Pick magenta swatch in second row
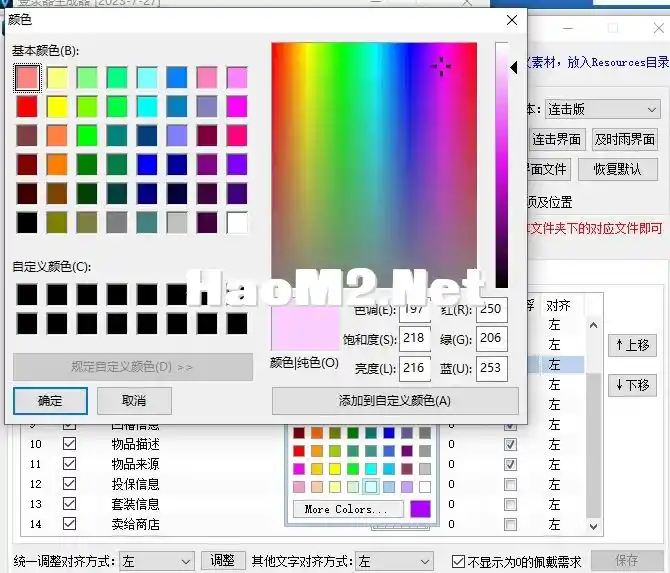This screenshot has width=670, height=573. pos(237,107)
